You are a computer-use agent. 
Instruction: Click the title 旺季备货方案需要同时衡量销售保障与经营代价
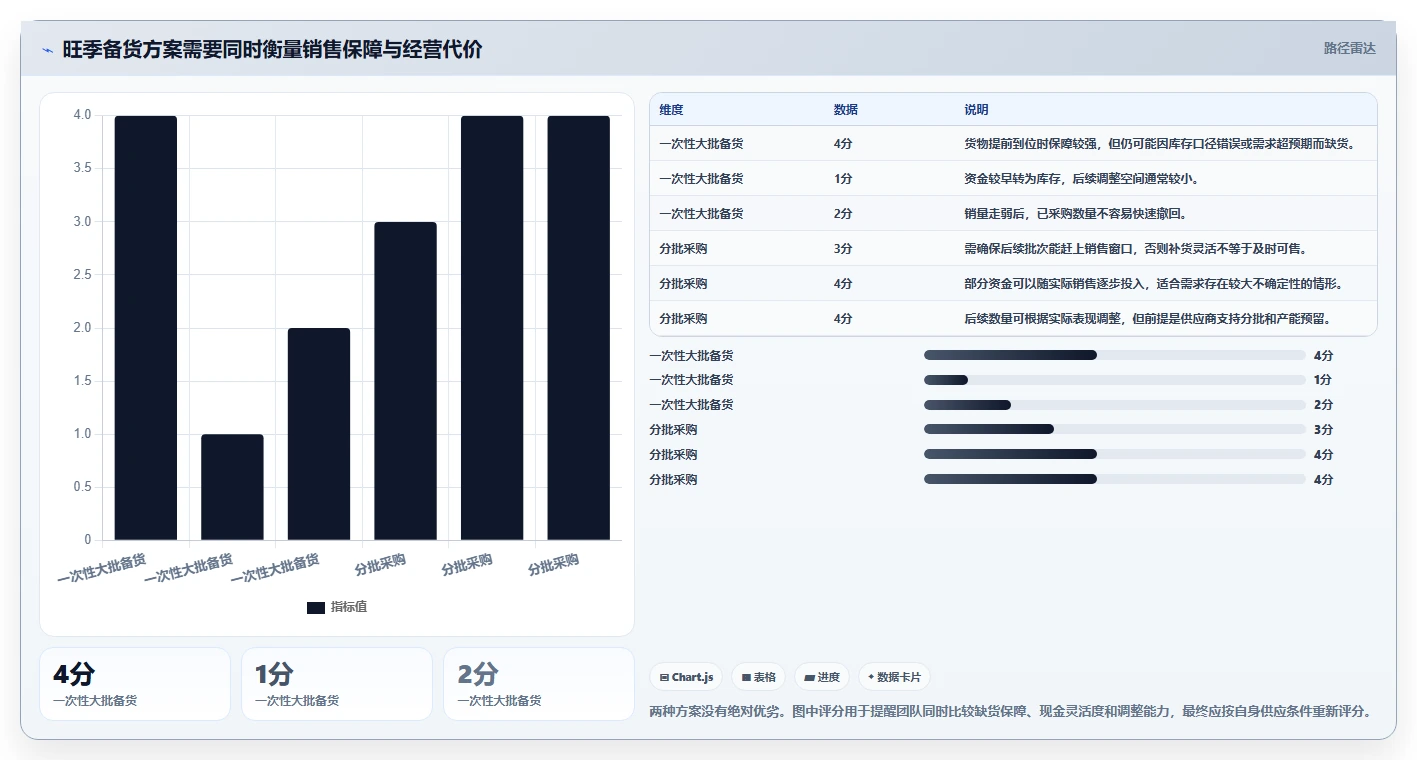click(272, 50)
